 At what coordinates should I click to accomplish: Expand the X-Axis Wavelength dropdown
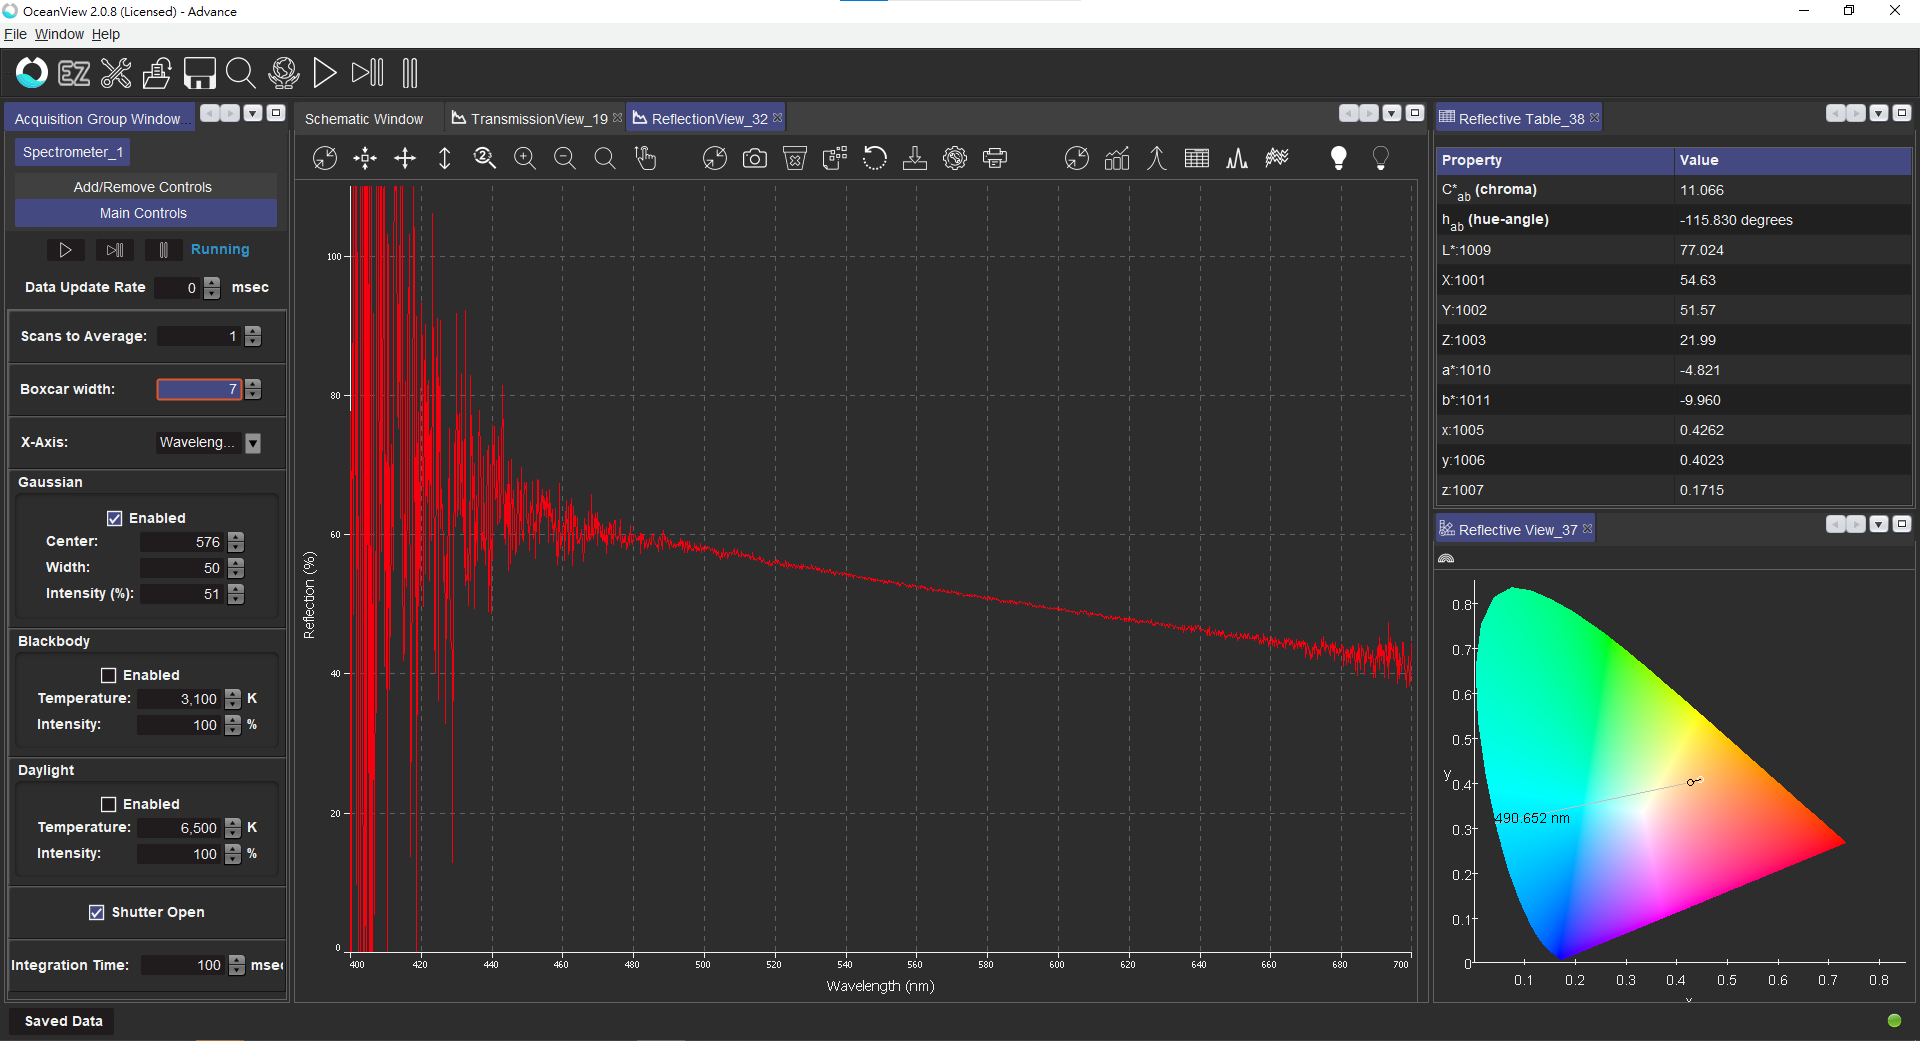[253, 443]
